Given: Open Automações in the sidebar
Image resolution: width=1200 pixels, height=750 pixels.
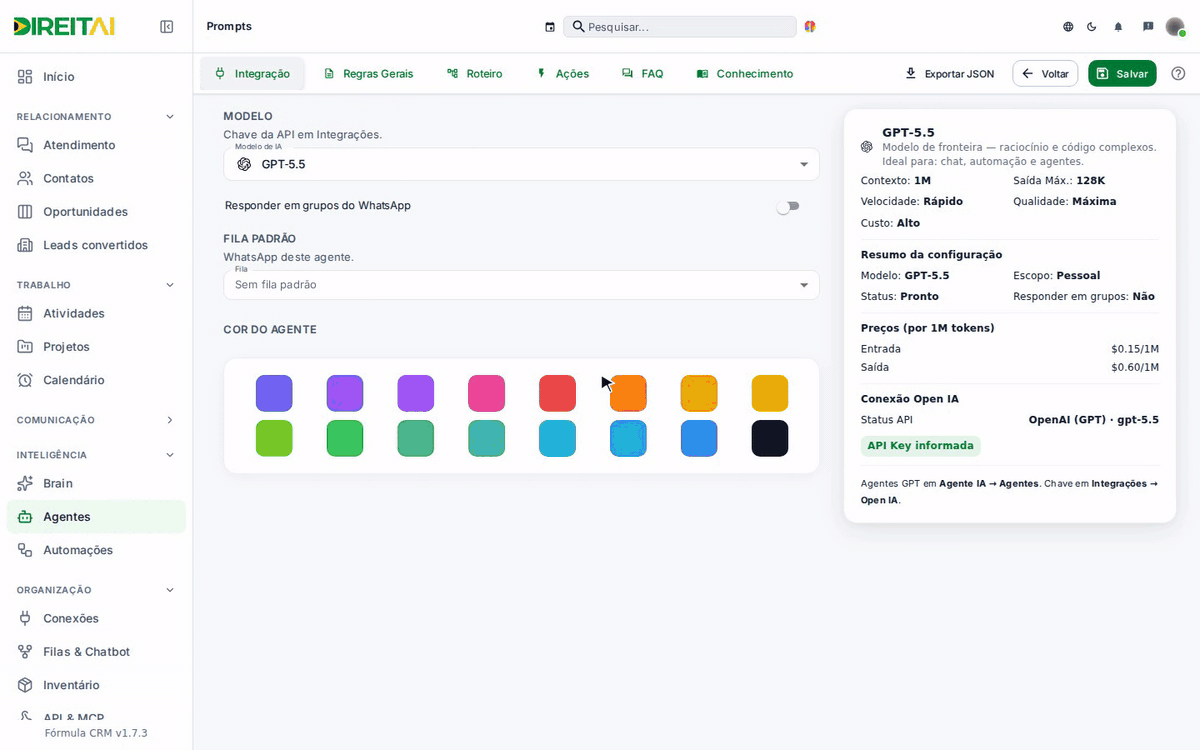Looking at the screenshot, I should 96,550.
